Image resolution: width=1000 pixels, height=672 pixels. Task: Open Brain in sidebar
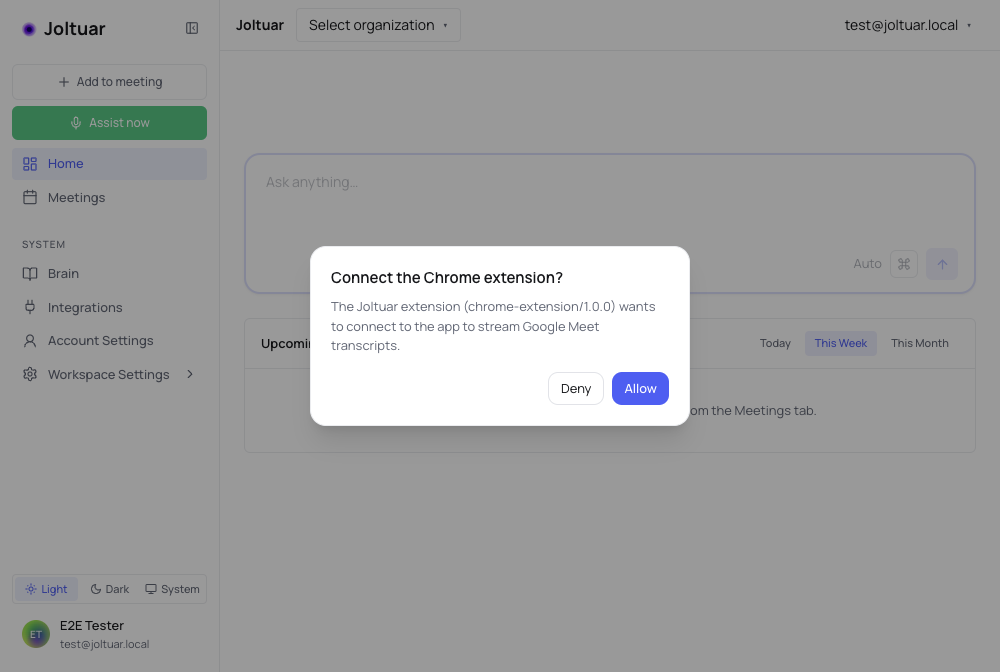point(110,274)
